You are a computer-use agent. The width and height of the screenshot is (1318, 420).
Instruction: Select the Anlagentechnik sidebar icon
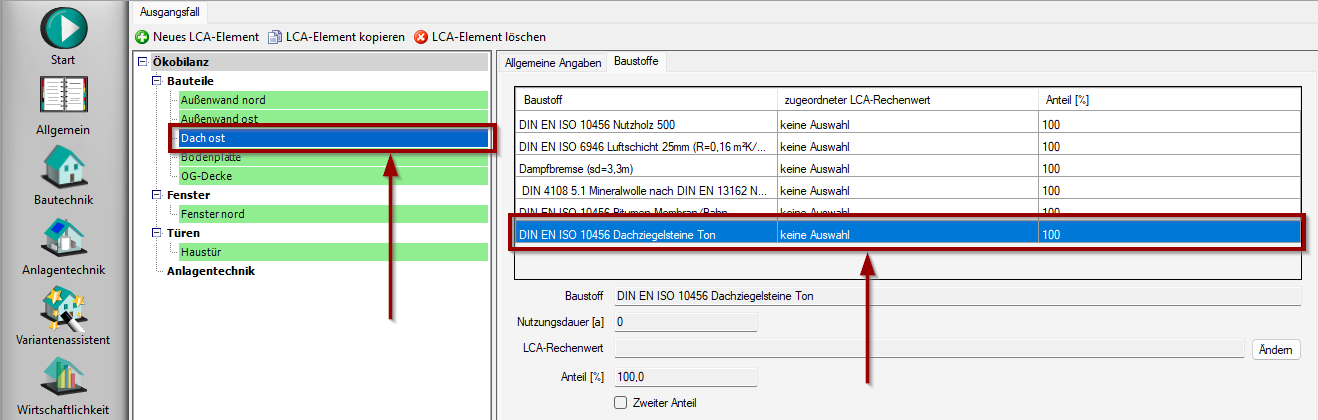[x=63, y=236]
